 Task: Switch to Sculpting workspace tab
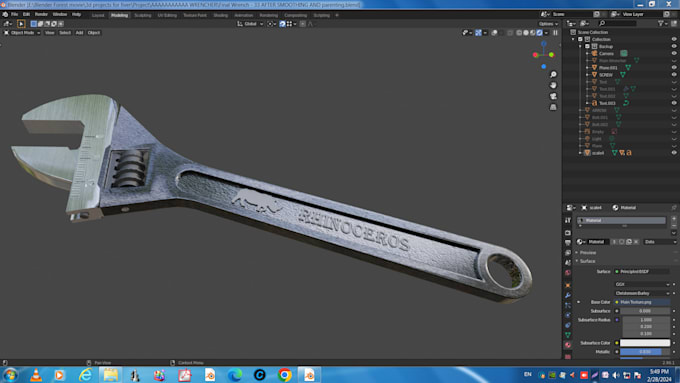(x=142, y=15)
